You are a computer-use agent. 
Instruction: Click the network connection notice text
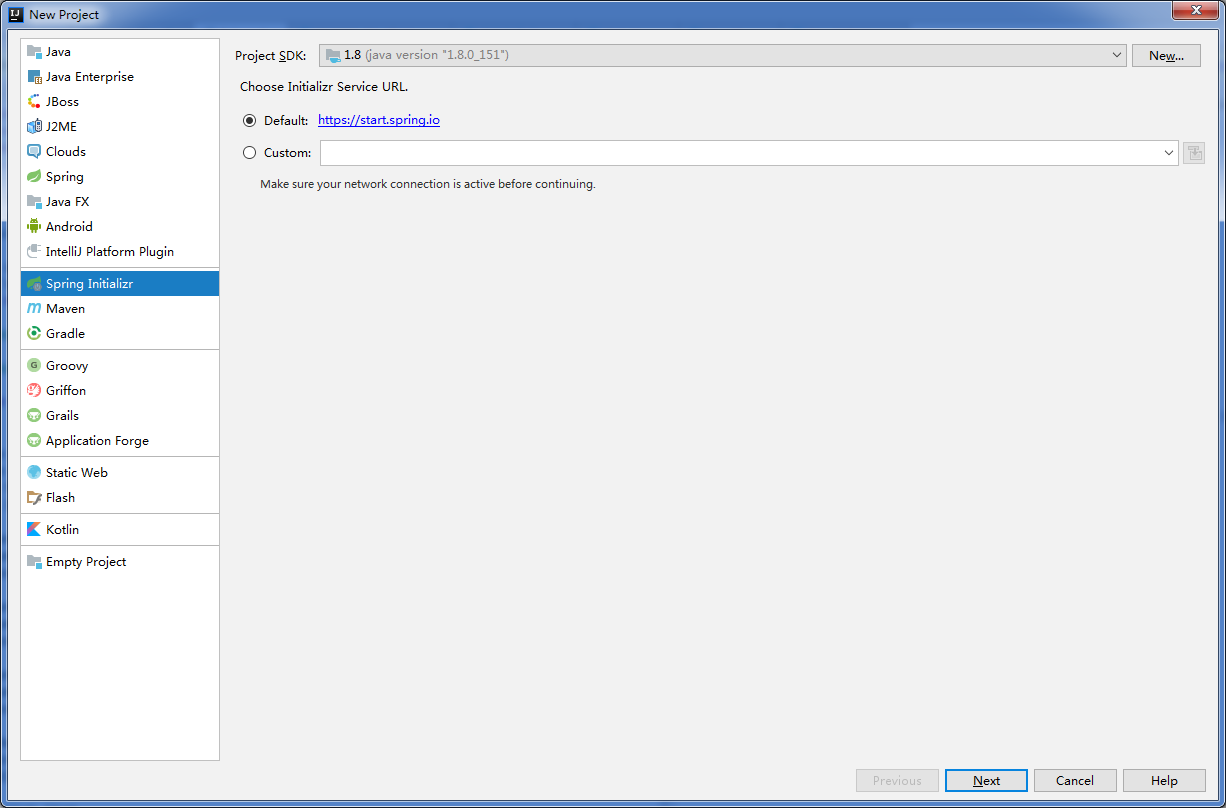click(428, 184)
